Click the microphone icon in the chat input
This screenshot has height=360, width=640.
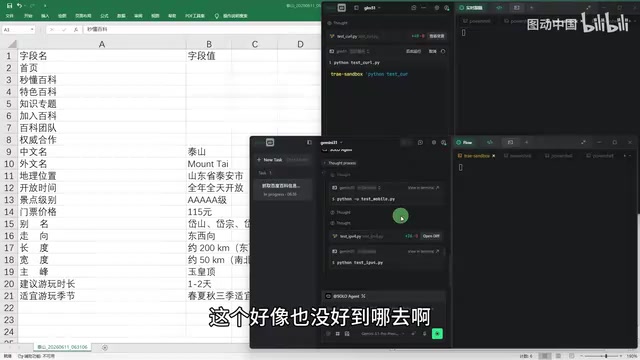[424, 333]
